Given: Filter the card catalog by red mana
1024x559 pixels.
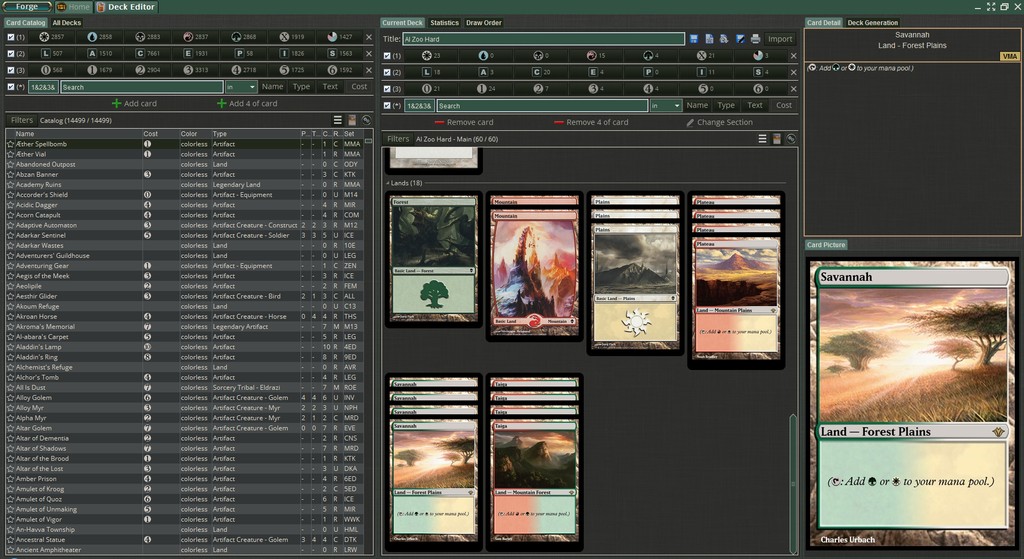Looking at the screenshot, I should [188, 37].
